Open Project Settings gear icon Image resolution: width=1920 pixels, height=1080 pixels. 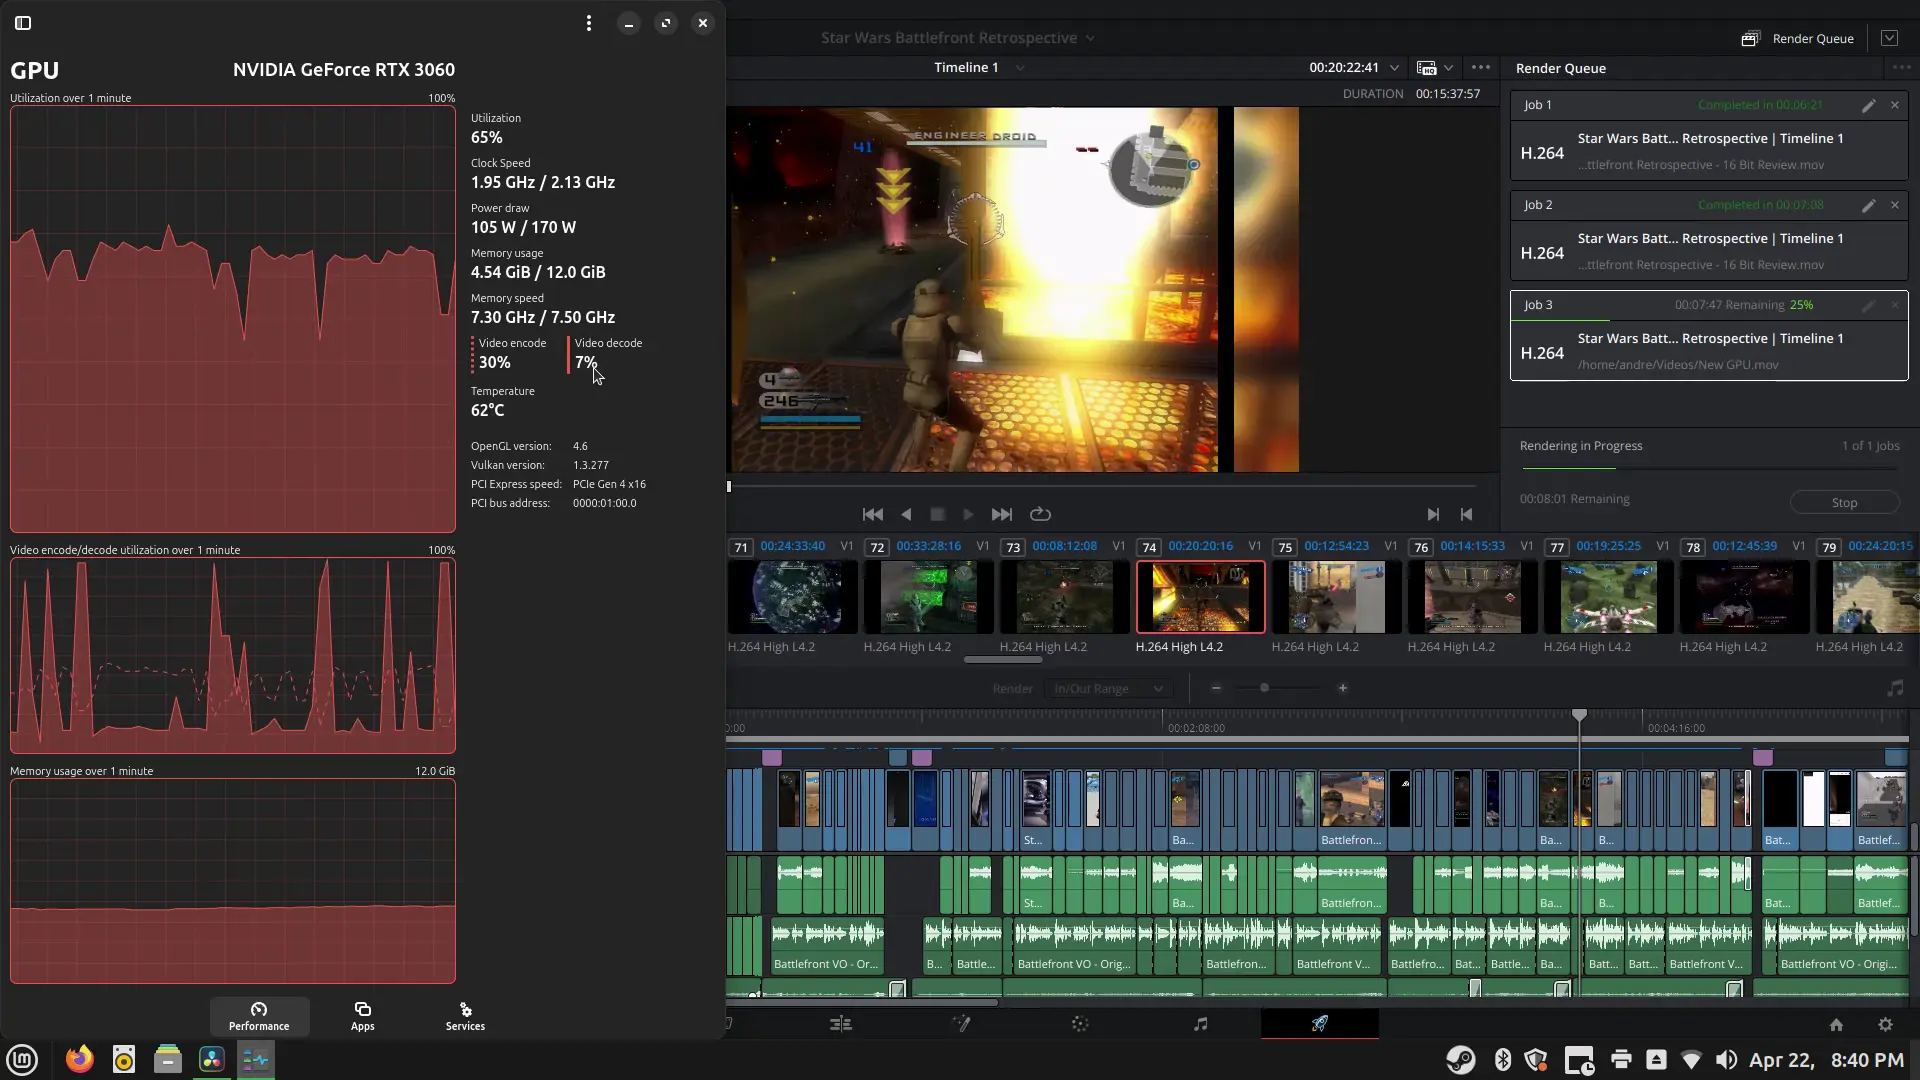click(1885, 1025)
